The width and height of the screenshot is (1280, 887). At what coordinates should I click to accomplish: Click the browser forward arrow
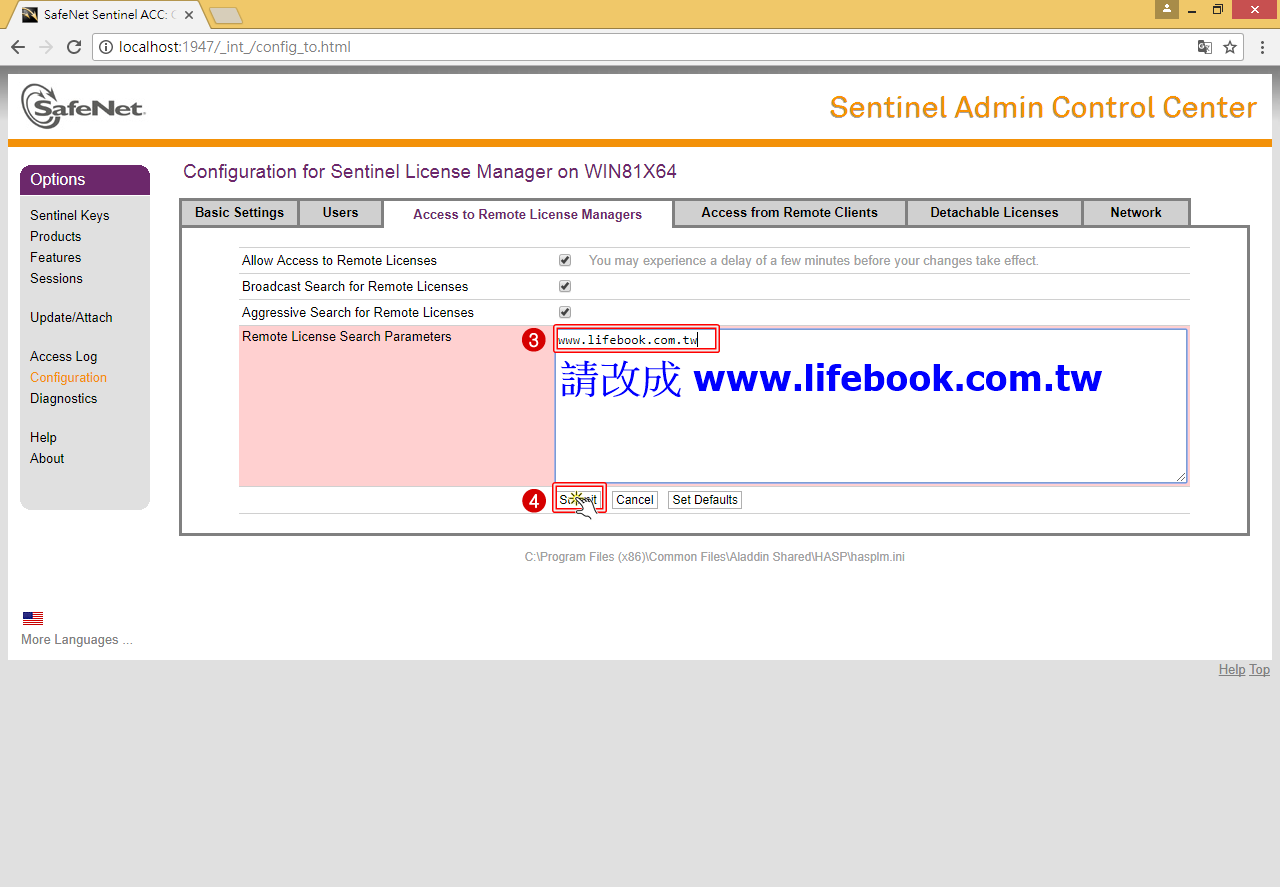pyautogui.click(x=46, y=47)
